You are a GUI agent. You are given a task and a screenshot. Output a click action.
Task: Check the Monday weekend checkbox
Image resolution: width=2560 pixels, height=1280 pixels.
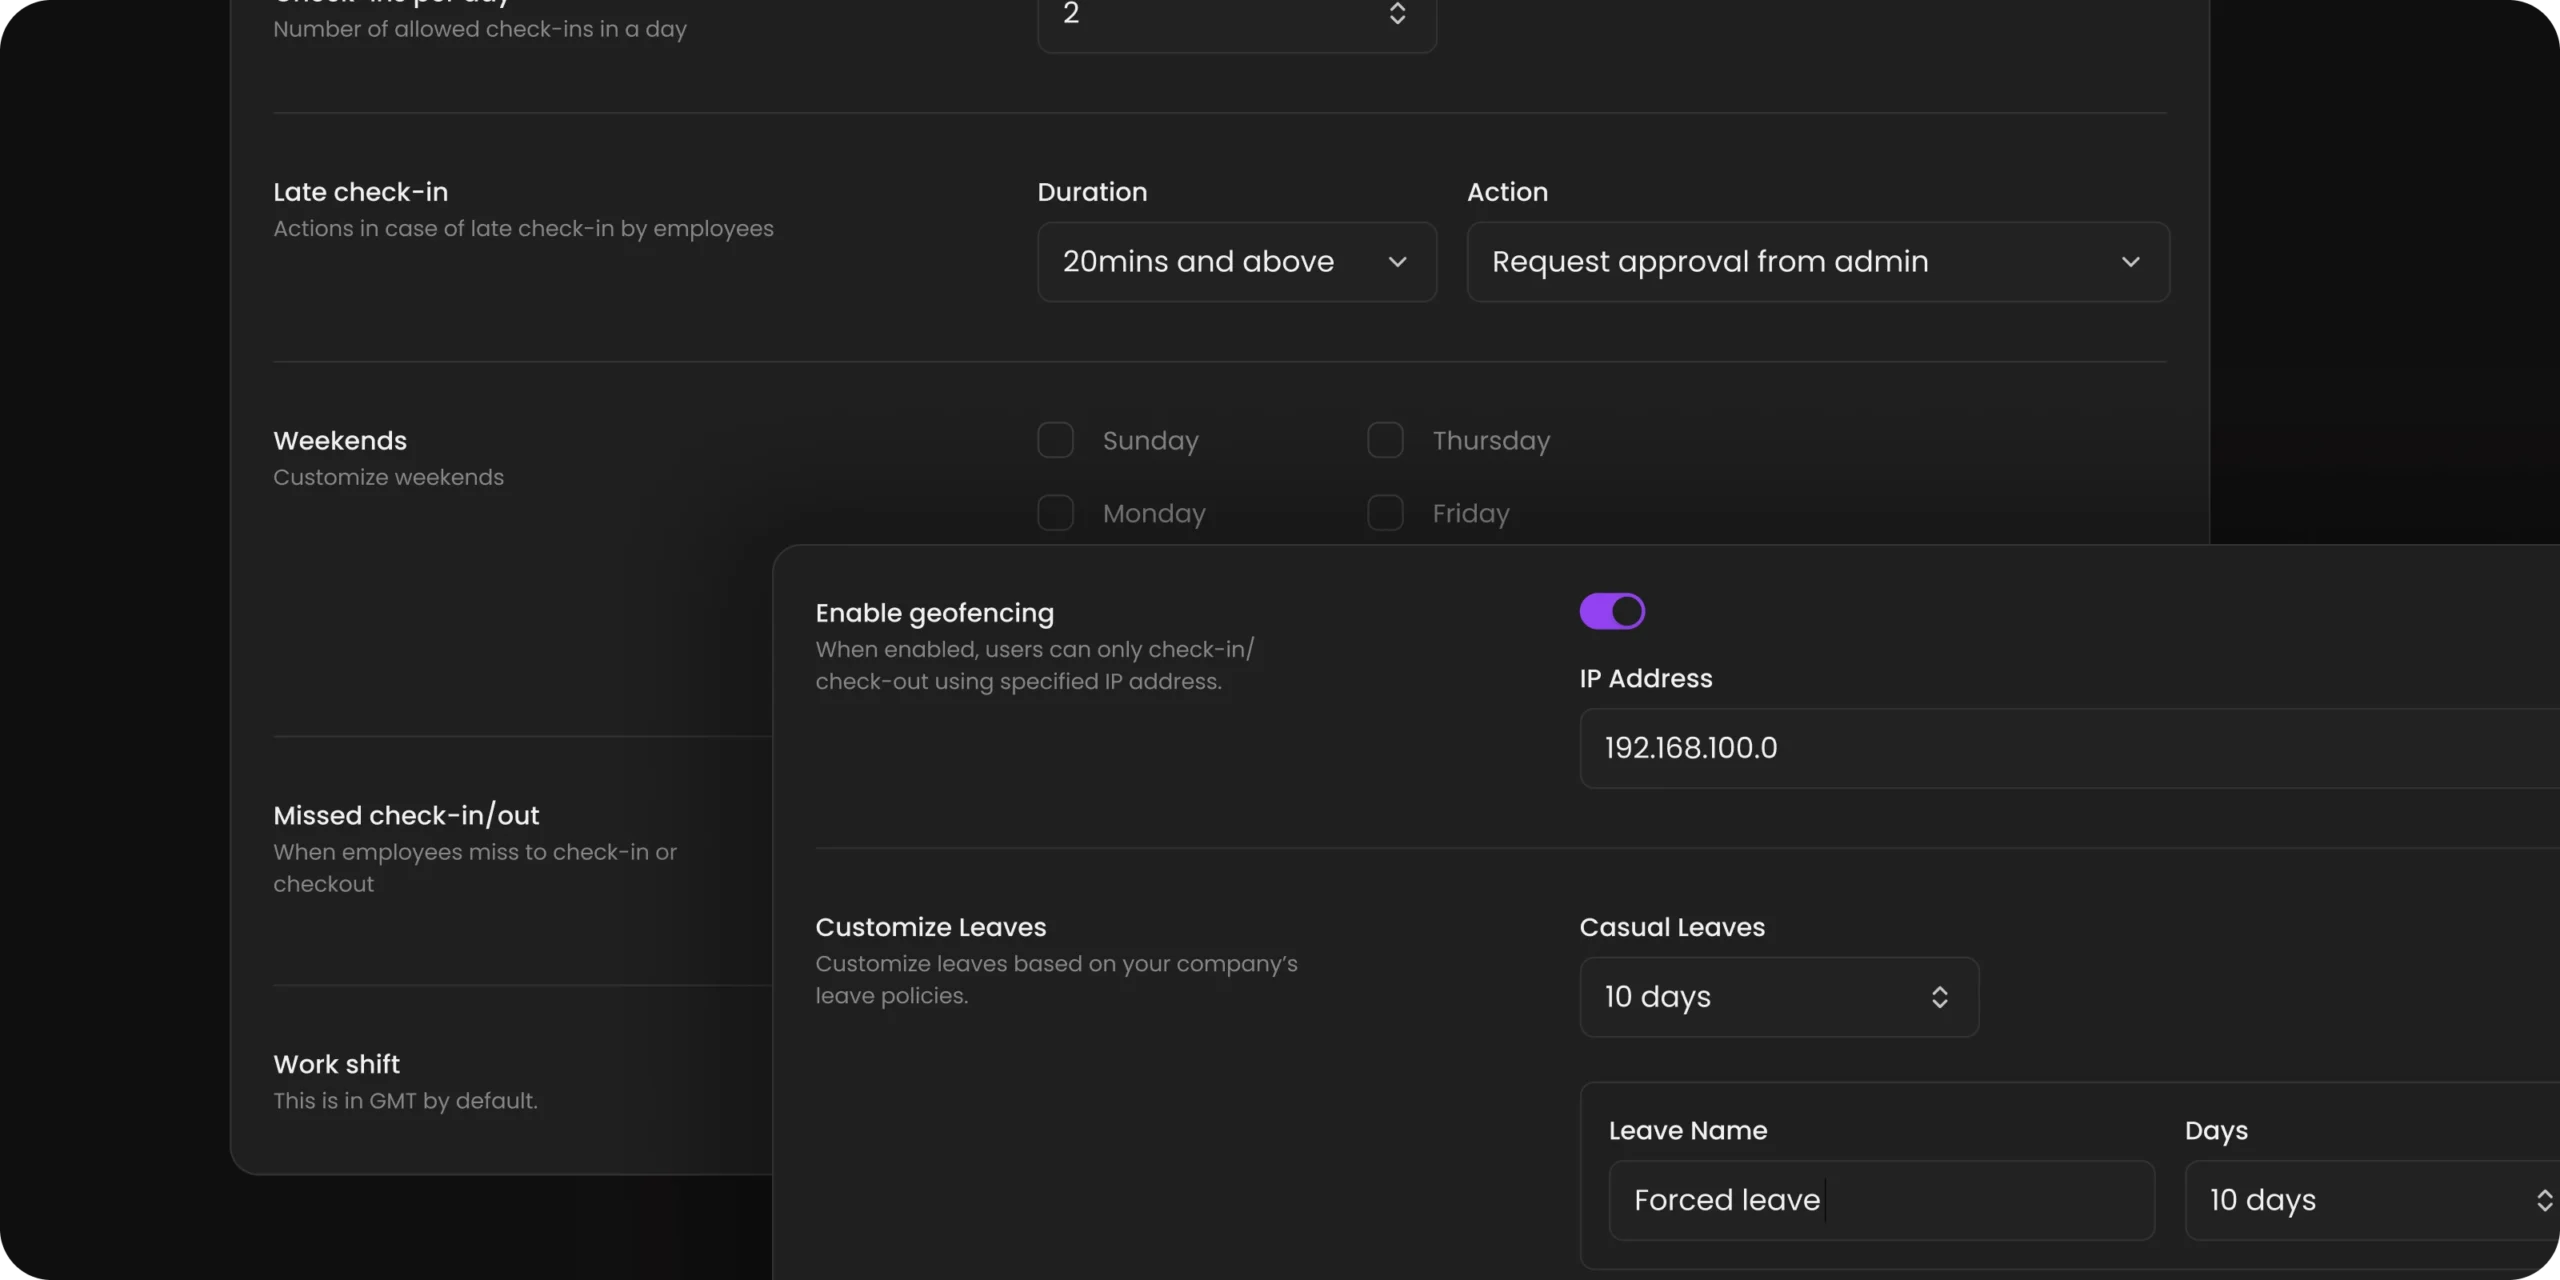click(1055, 513)
